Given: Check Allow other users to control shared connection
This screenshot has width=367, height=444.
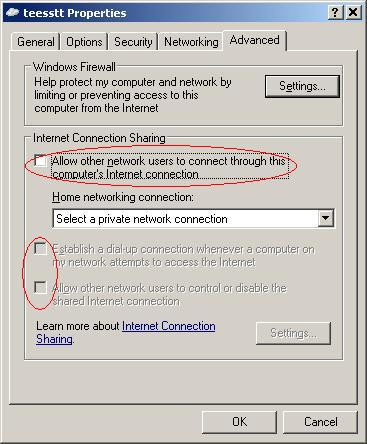Looking at the screenshot, I should pos(40,287).
